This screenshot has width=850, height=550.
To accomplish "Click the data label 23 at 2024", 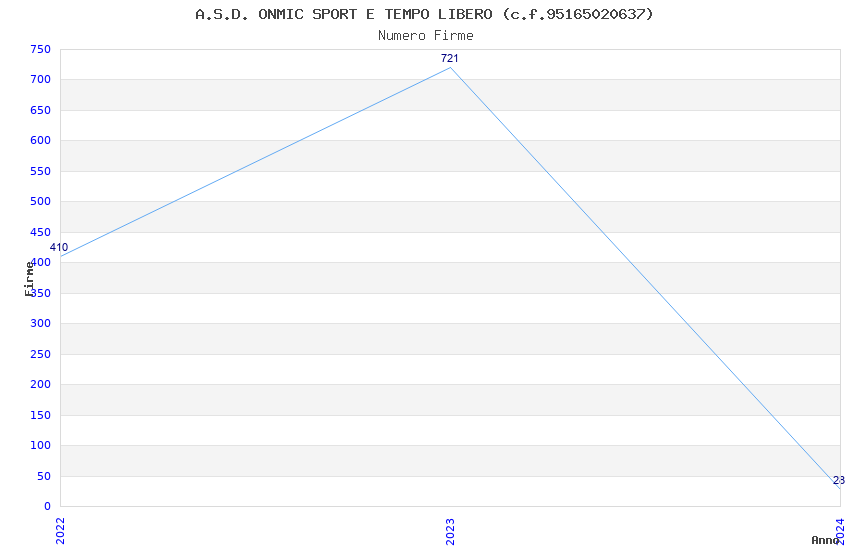I will click(x=839, y=480).
